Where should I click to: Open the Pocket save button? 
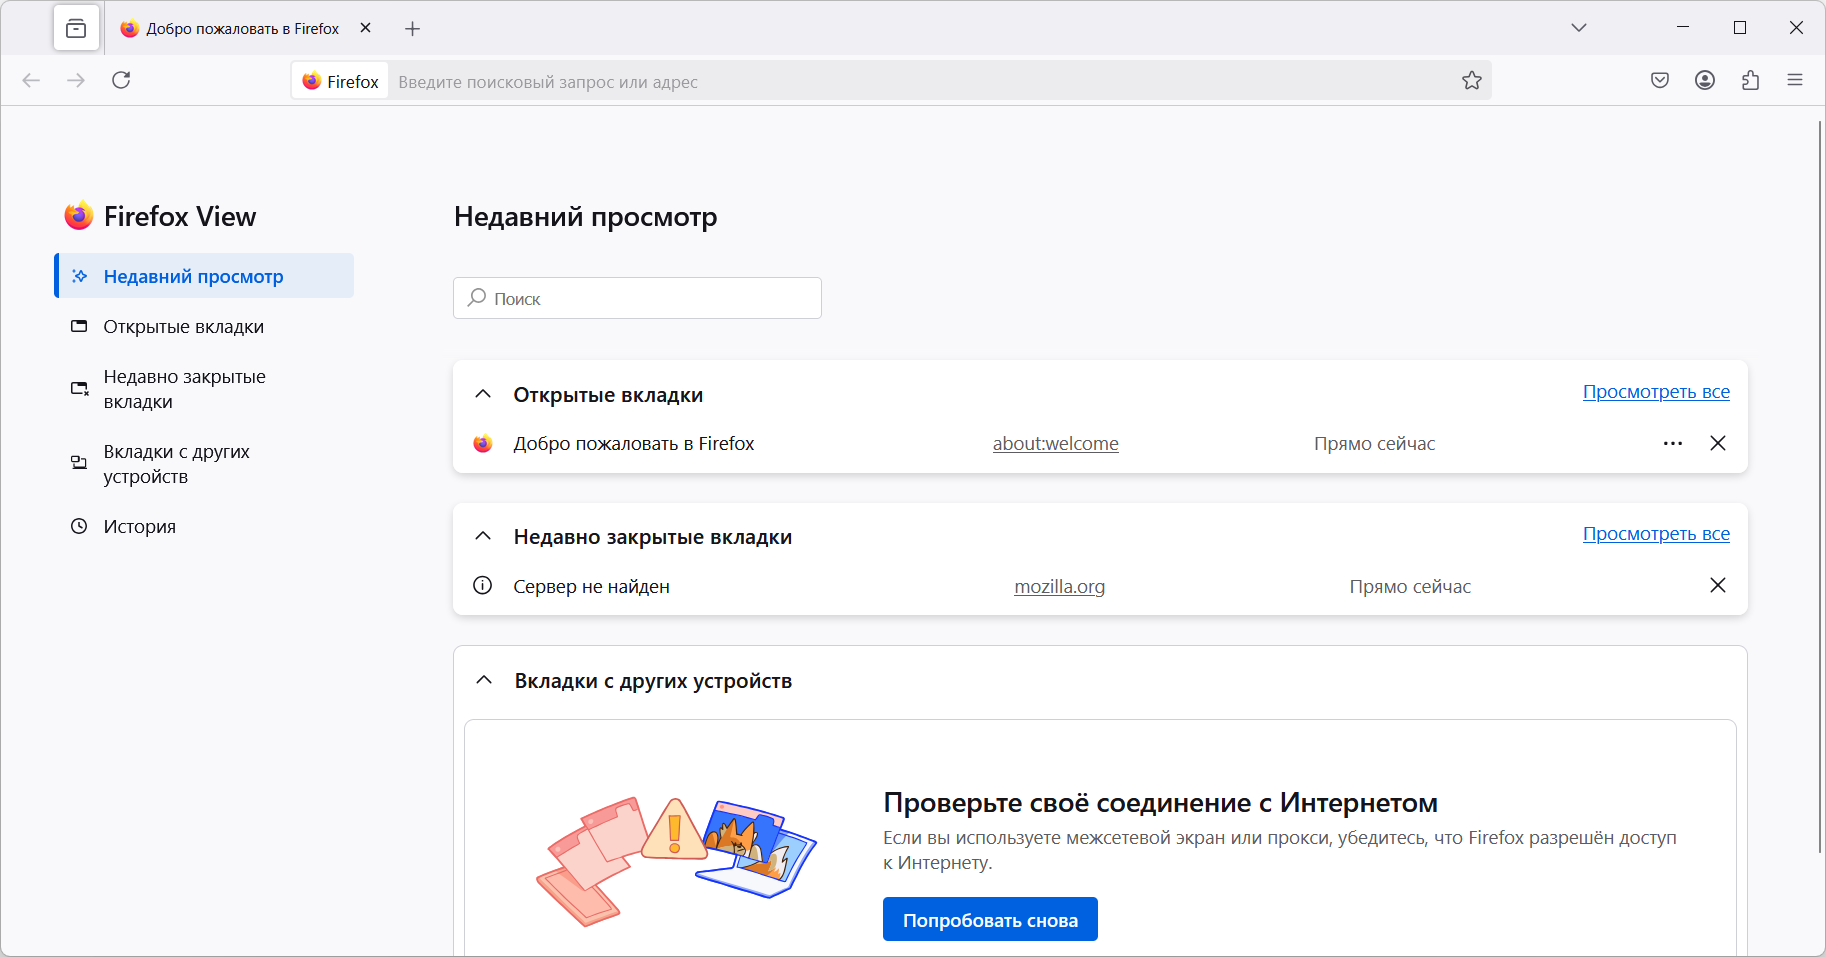click(x=1660, y=80)
